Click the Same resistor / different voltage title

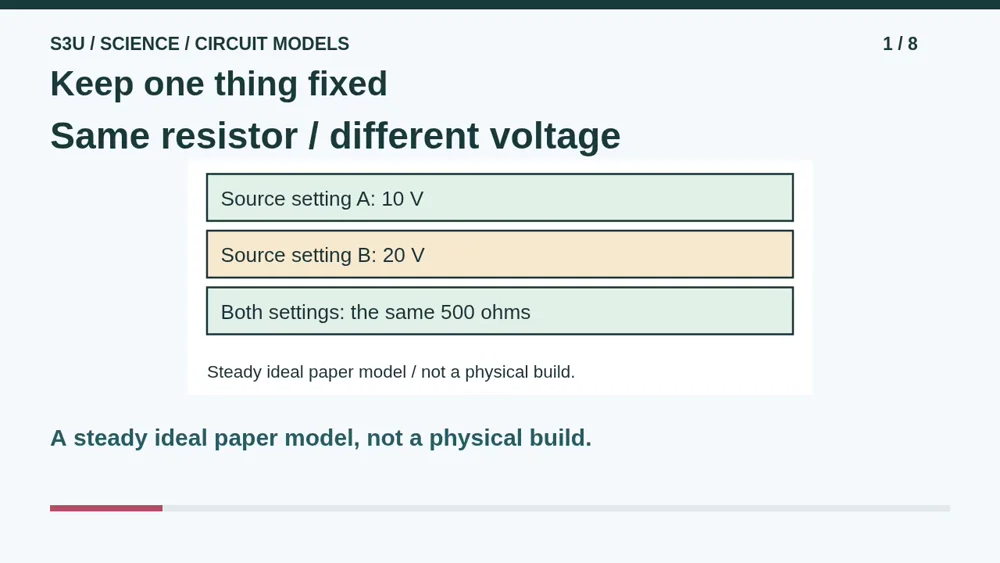pos(335,136)
